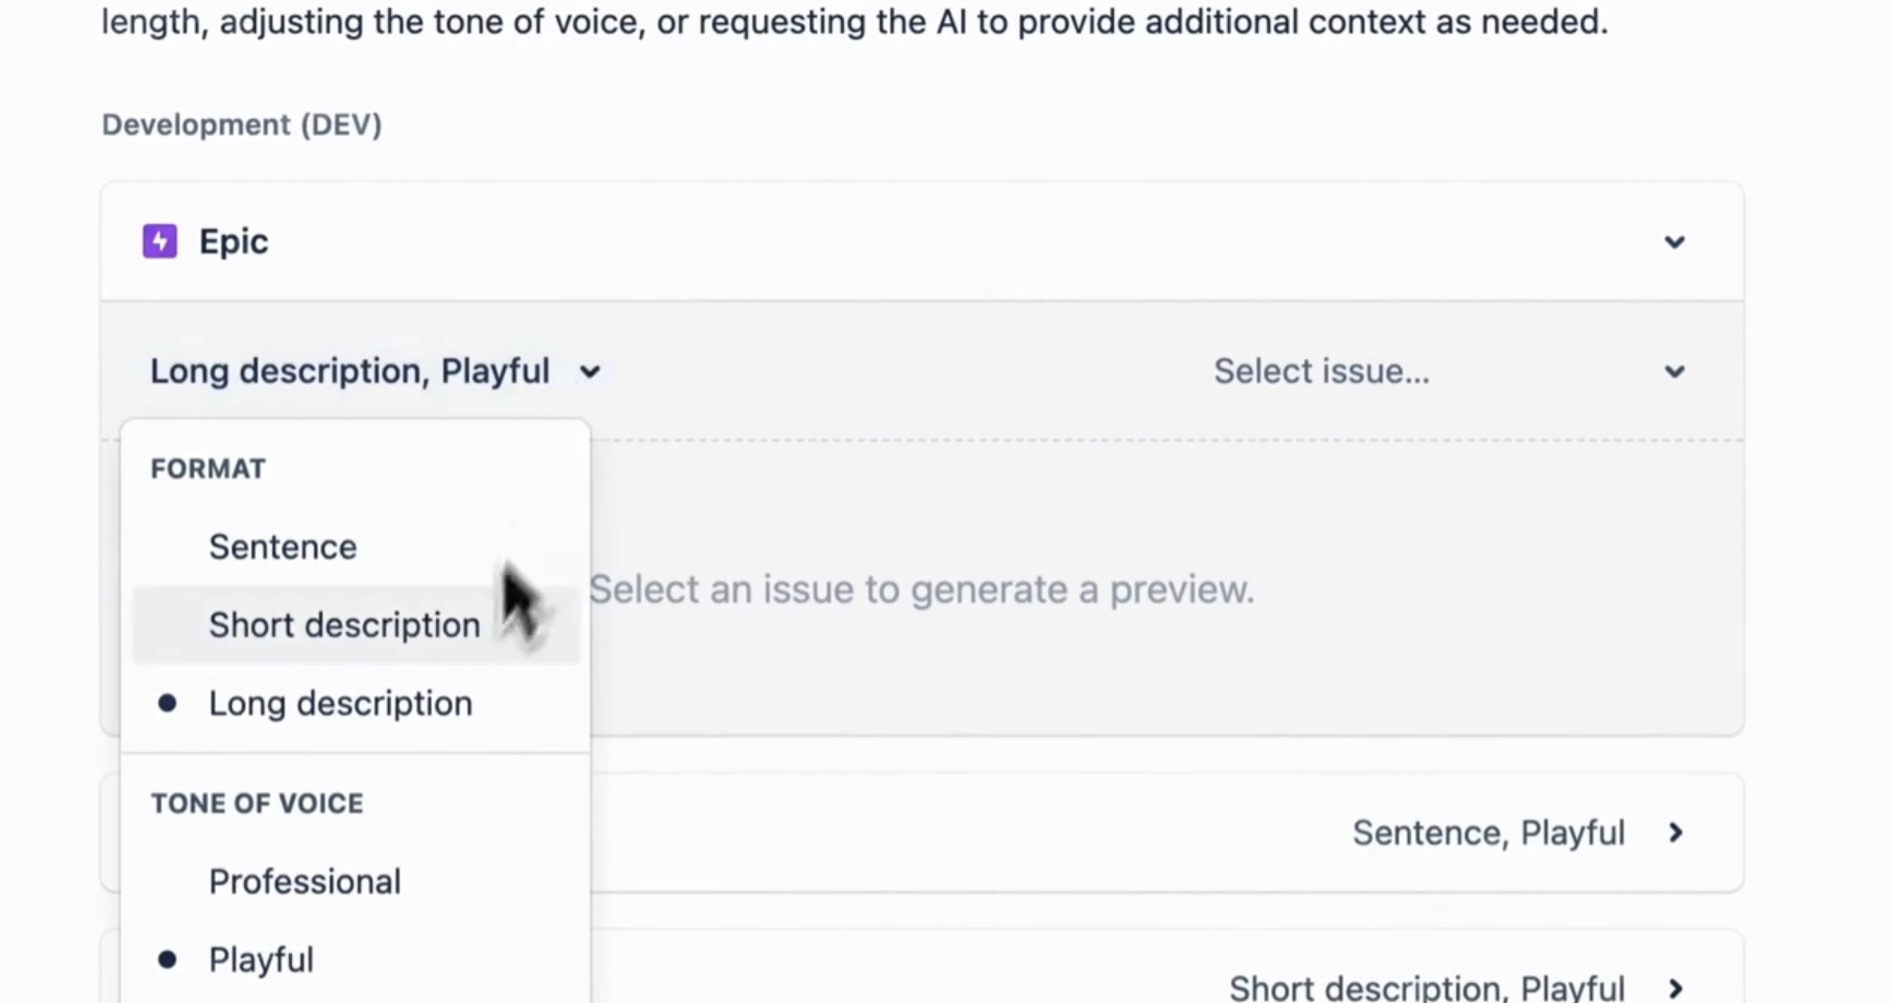Image resolution: width=1891 pixels, height=1003 pixels.
Task: Click the small arrow beside Long description, Playful
Action: click(590, 372)
